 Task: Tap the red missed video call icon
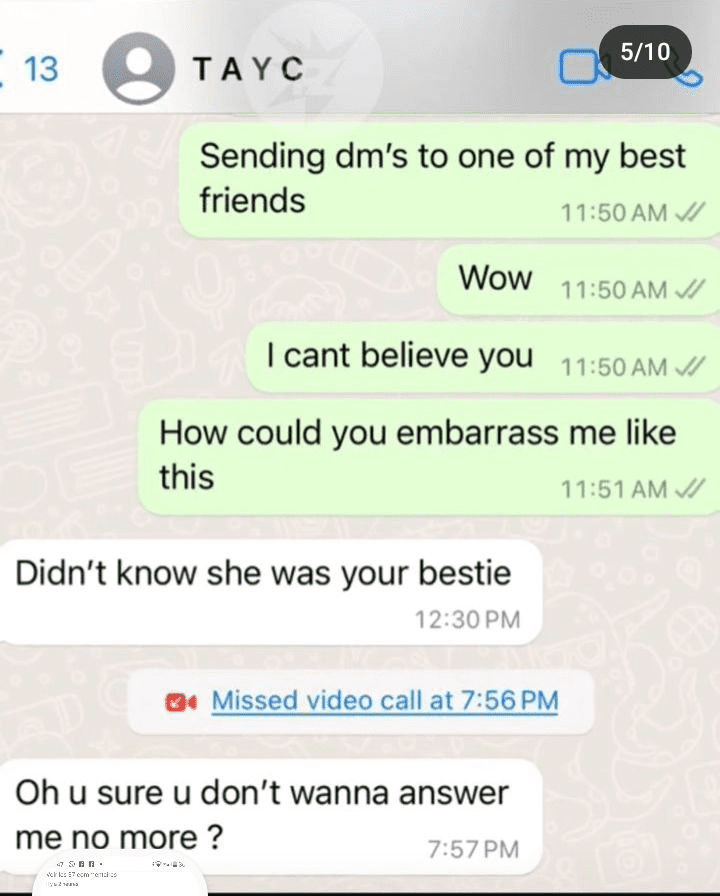(181, 702)
